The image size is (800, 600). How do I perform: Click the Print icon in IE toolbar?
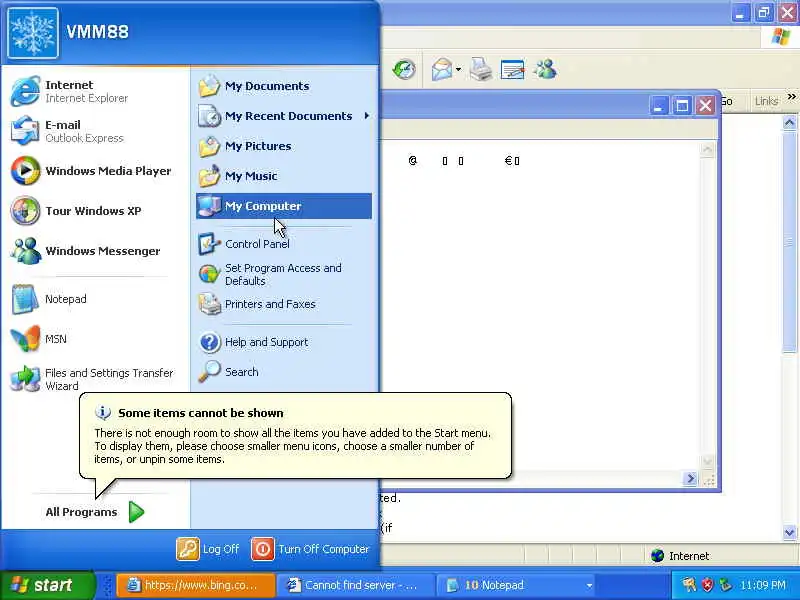pyautogui.click(x=481, y=69)
